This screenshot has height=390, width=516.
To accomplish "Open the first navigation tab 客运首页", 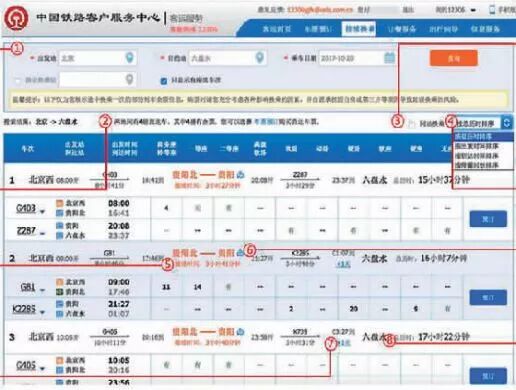I will (x=277, y=29).
